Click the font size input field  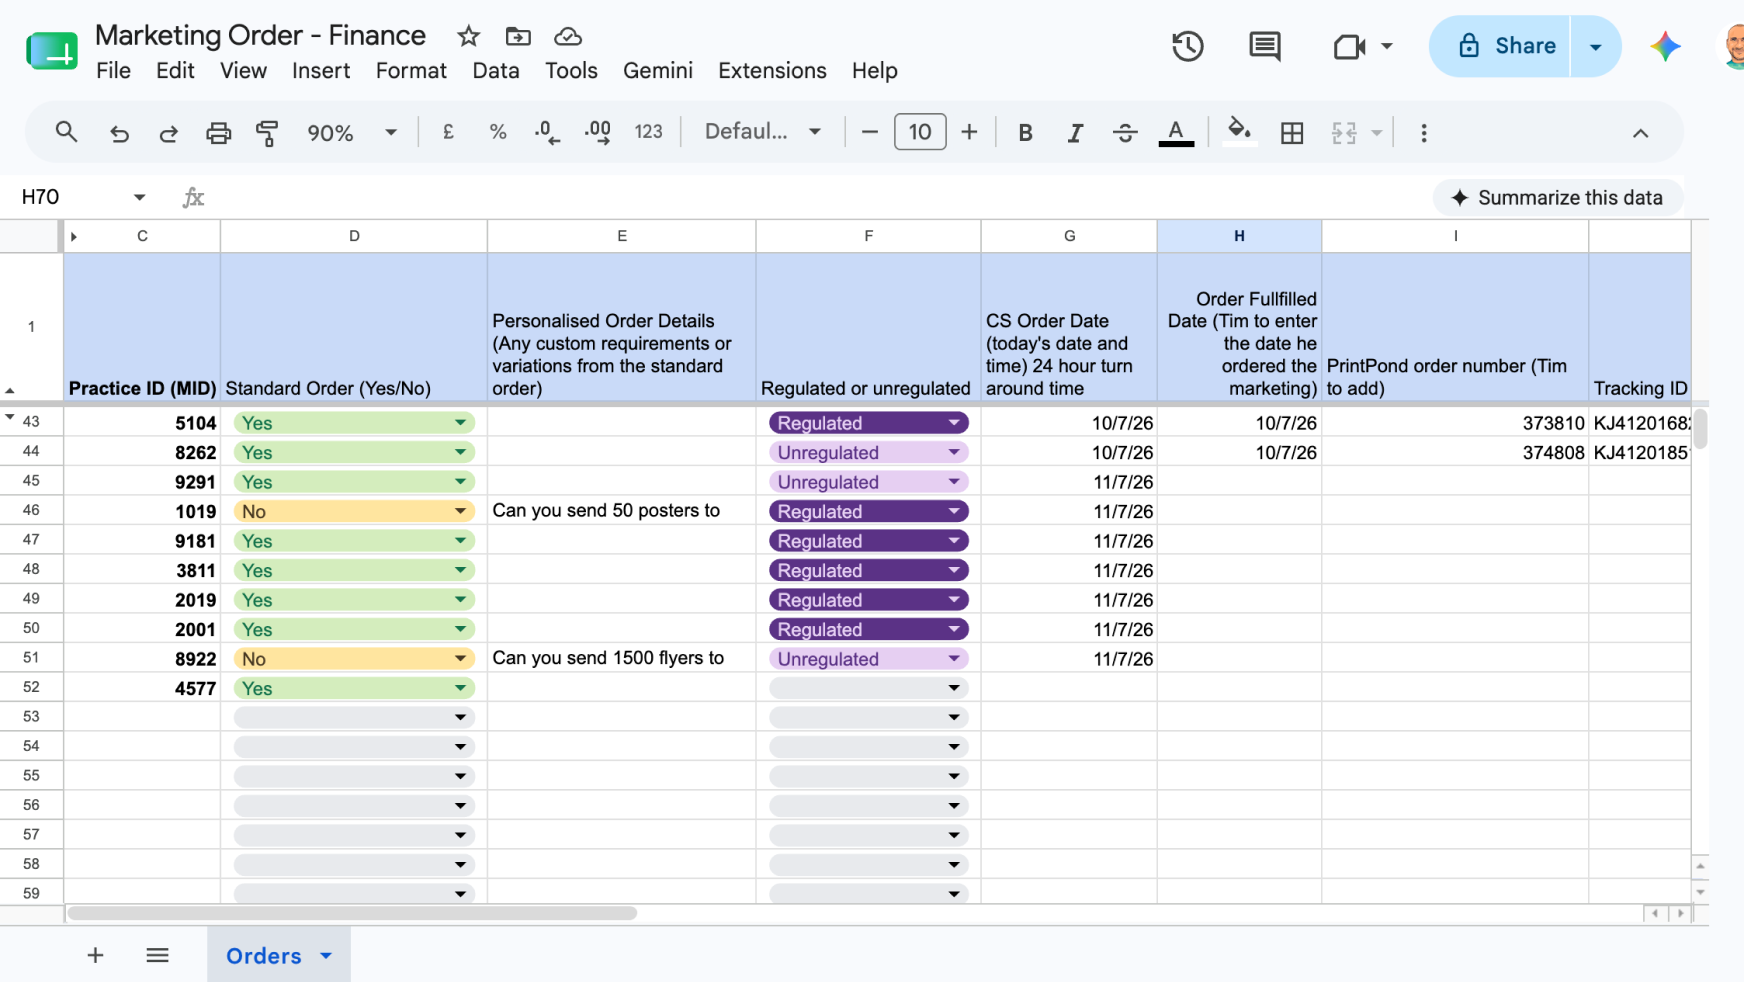point(920,132)
